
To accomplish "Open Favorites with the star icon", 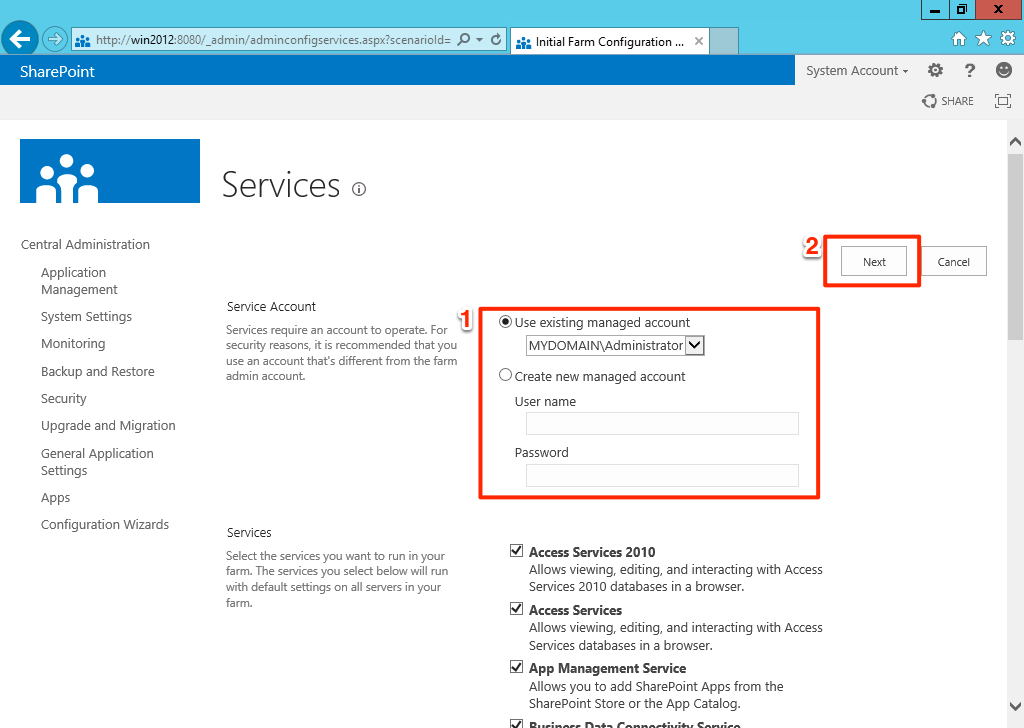I will [984, 39].
